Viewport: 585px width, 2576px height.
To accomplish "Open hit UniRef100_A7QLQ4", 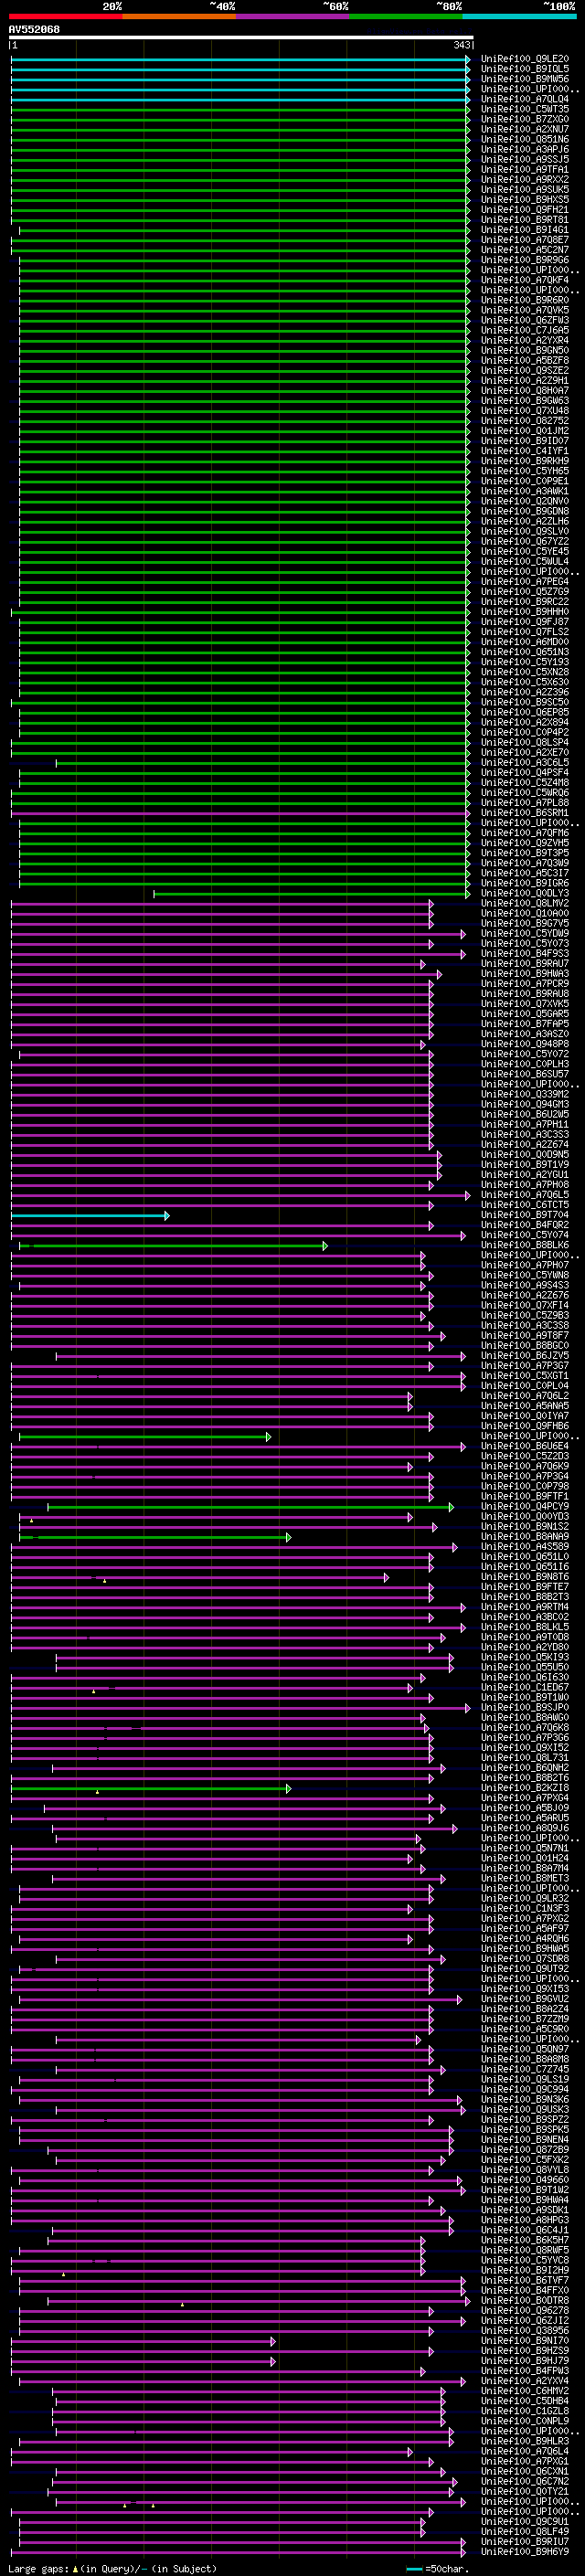I will [525, 99].
